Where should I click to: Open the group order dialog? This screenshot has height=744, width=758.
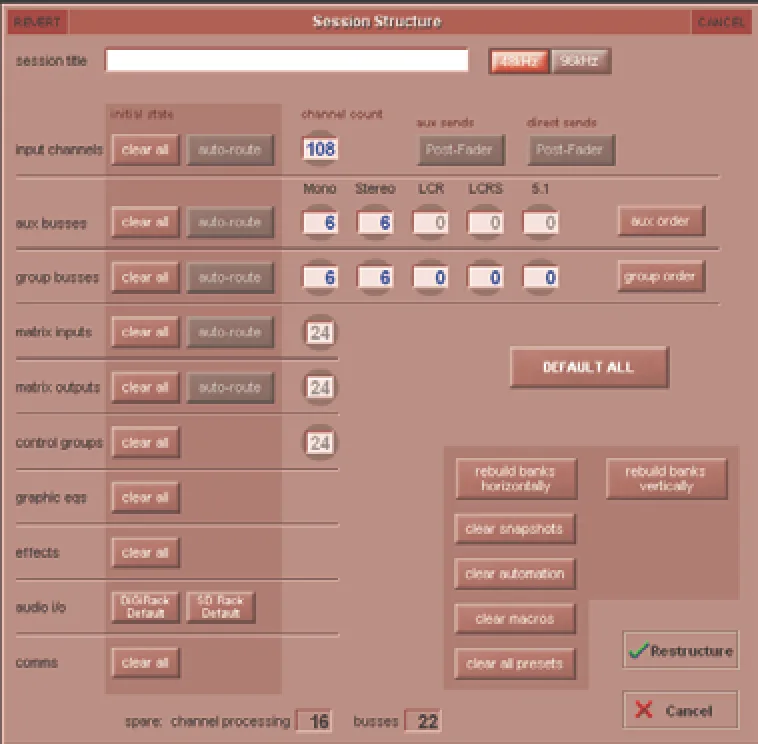click(x=661, y=277)
